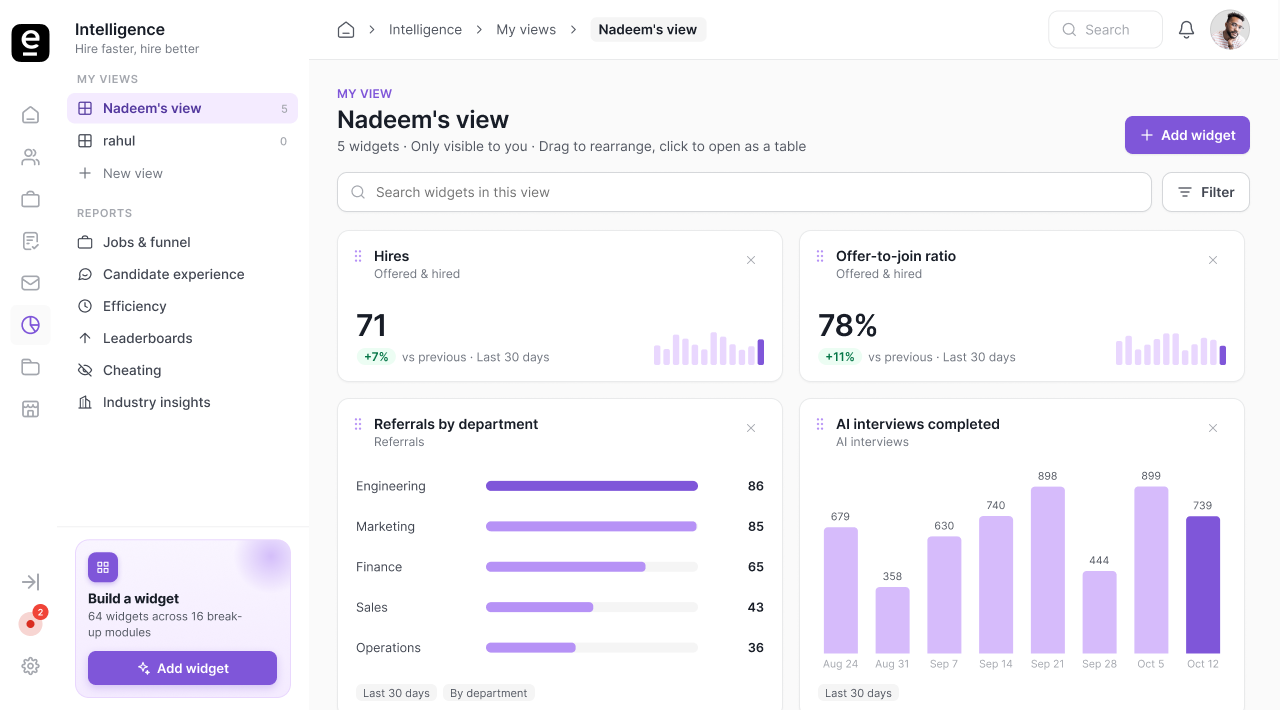This screenshot has height=710, width=1280.
Task: Open the storefront icon in the rail
Action: pyautogui.click(x=30, y=409)
